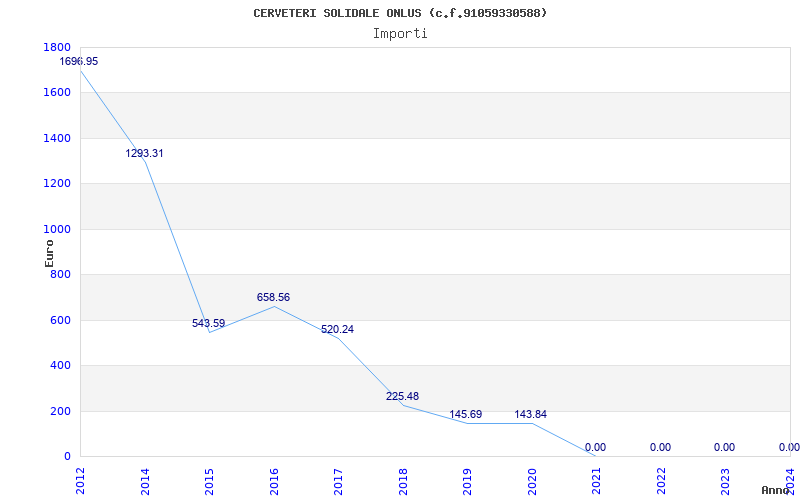Screen dimensions: 800x500
Task: Click x-axis year 2012
Action: coord(80,481)
